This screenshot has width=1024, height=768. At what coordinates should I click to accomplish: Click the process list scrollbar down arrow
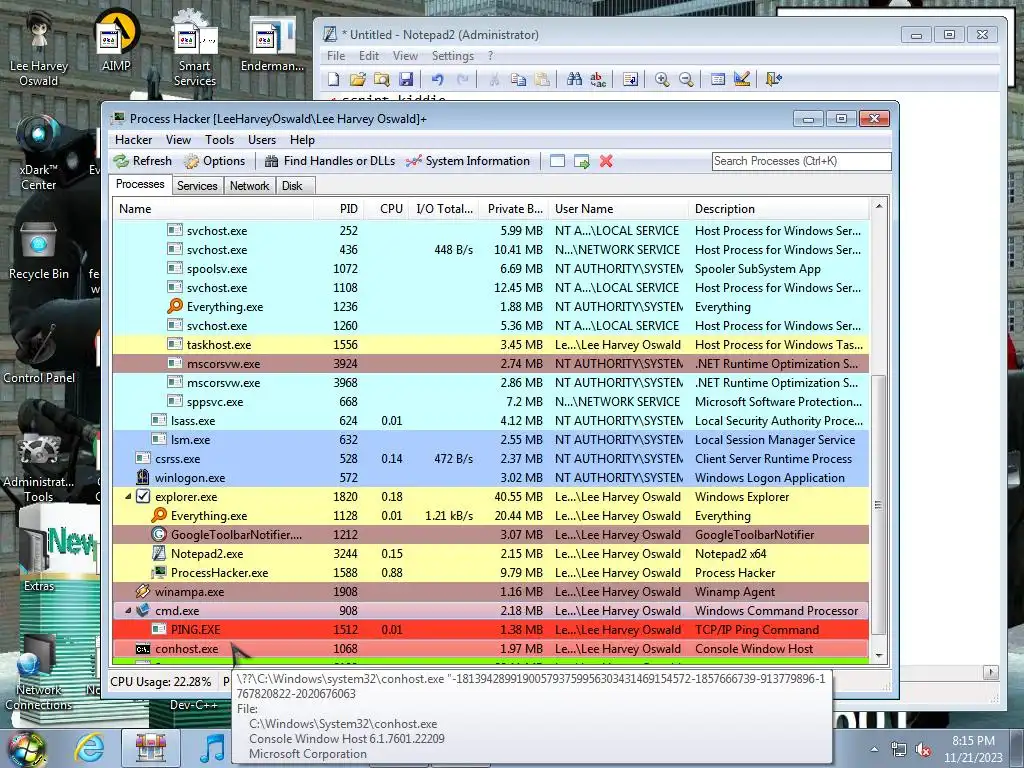[879, 656]
